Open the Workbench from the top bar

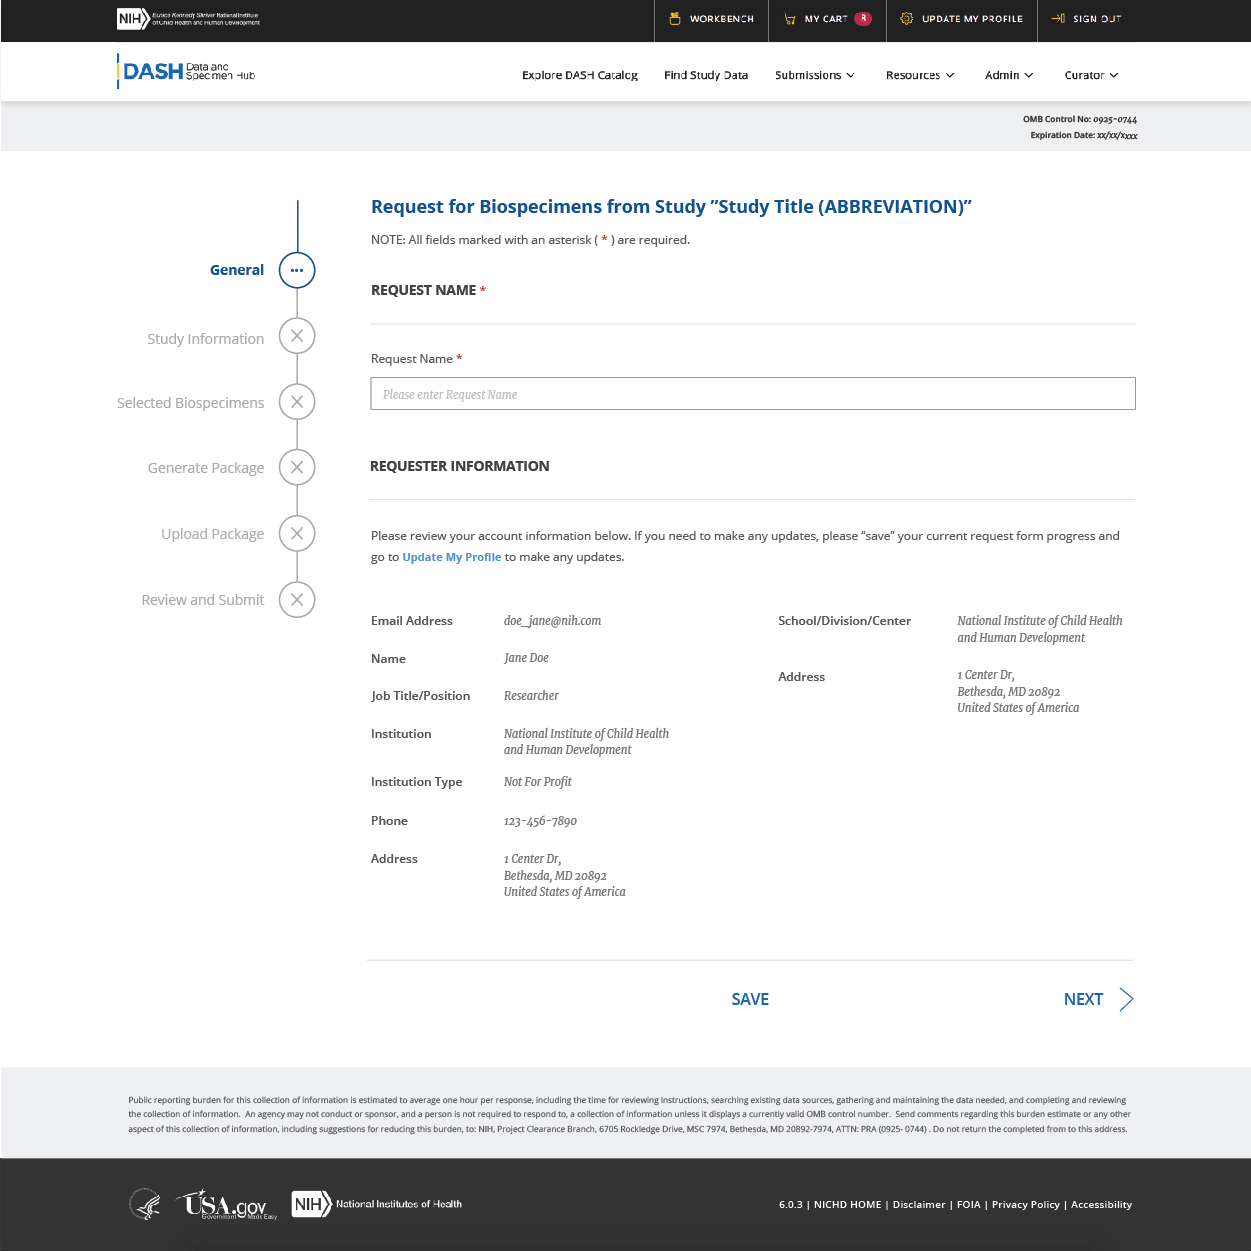click(711, 19)
